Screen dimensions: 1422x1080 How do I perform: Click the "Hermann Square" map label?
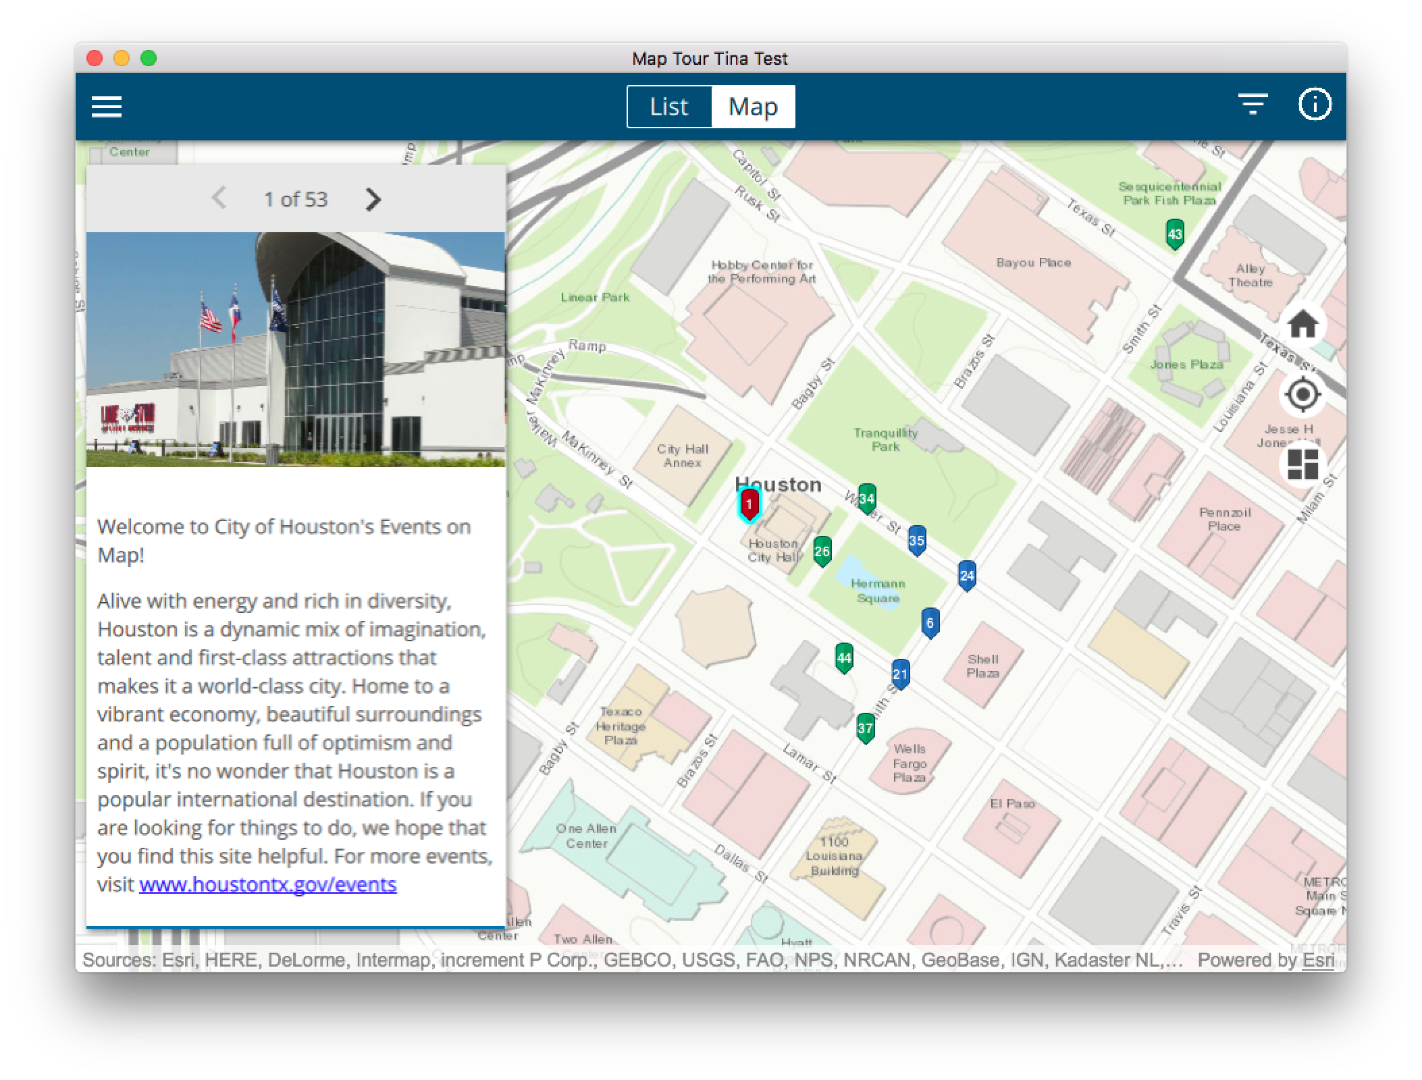(878, 591)
